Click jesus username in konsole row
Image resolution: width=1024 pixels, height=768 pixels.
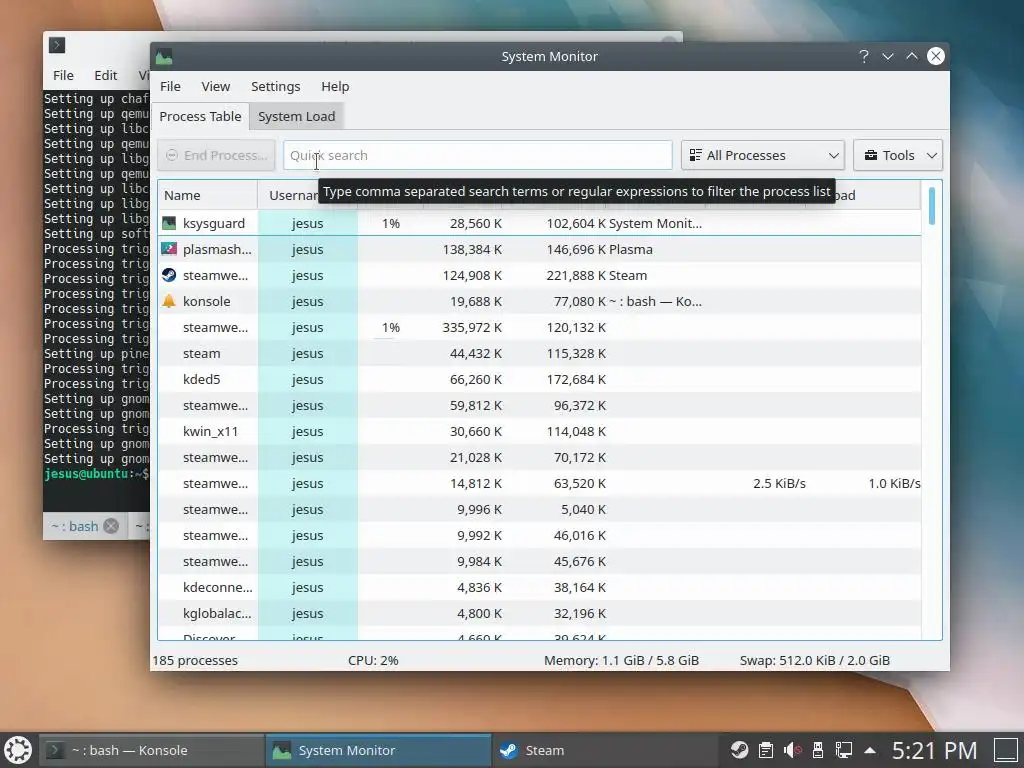[308, 302]
